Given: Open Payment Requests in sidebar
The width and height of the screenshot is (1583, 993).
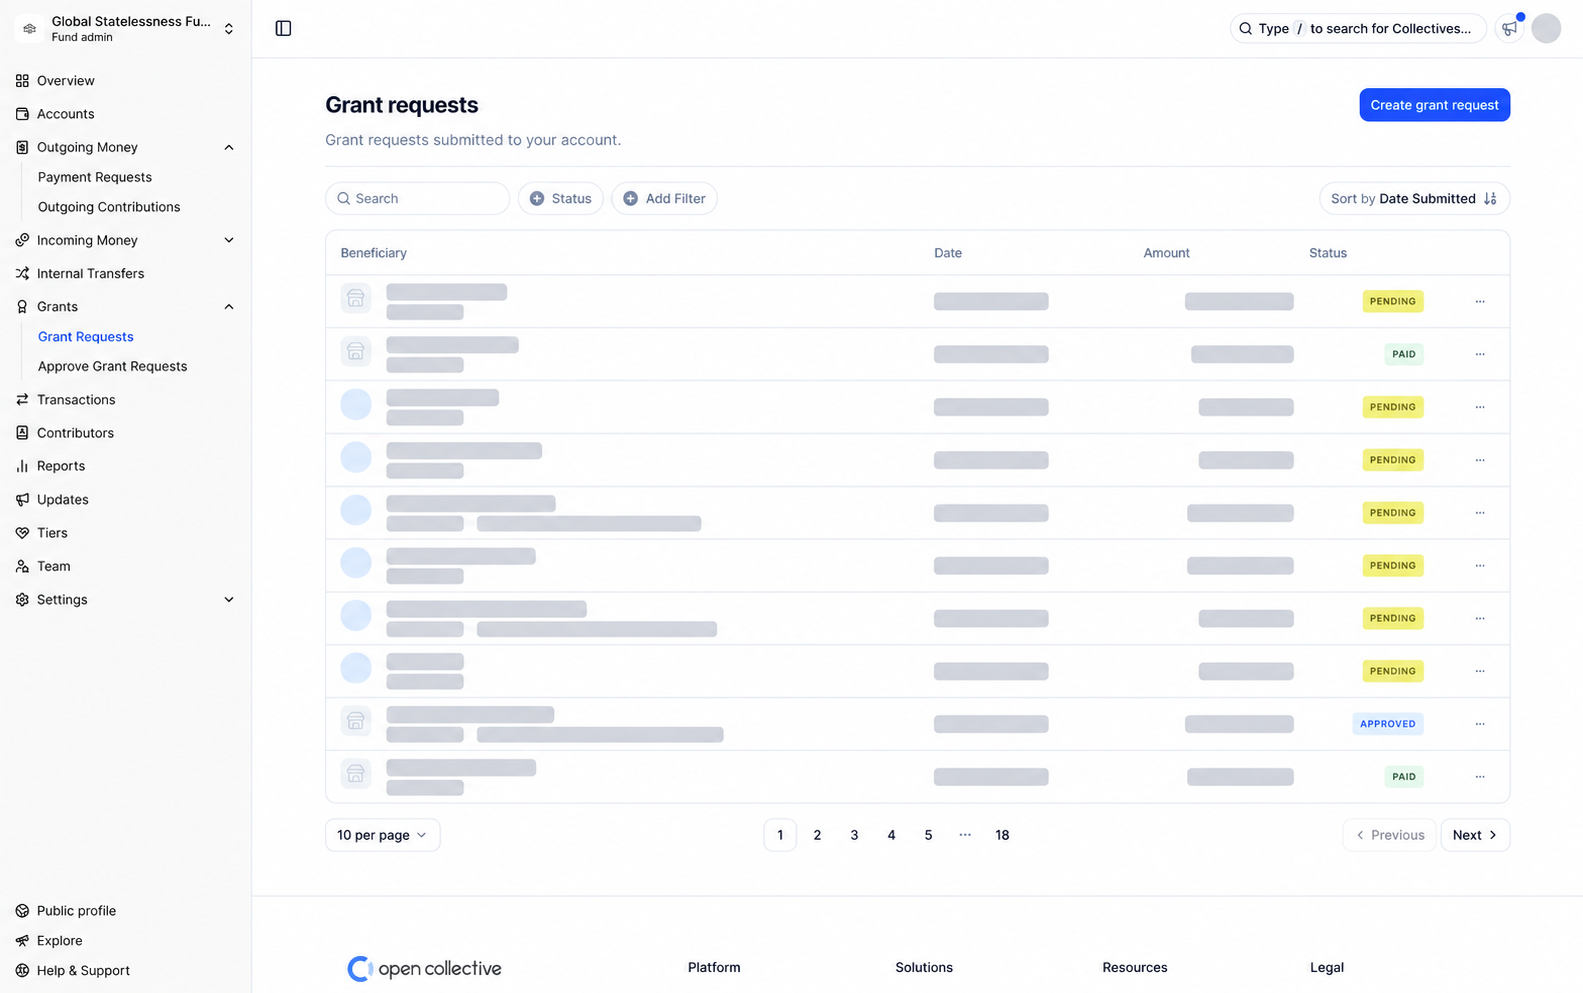Looking at the screenshot, I should point(95,177).
